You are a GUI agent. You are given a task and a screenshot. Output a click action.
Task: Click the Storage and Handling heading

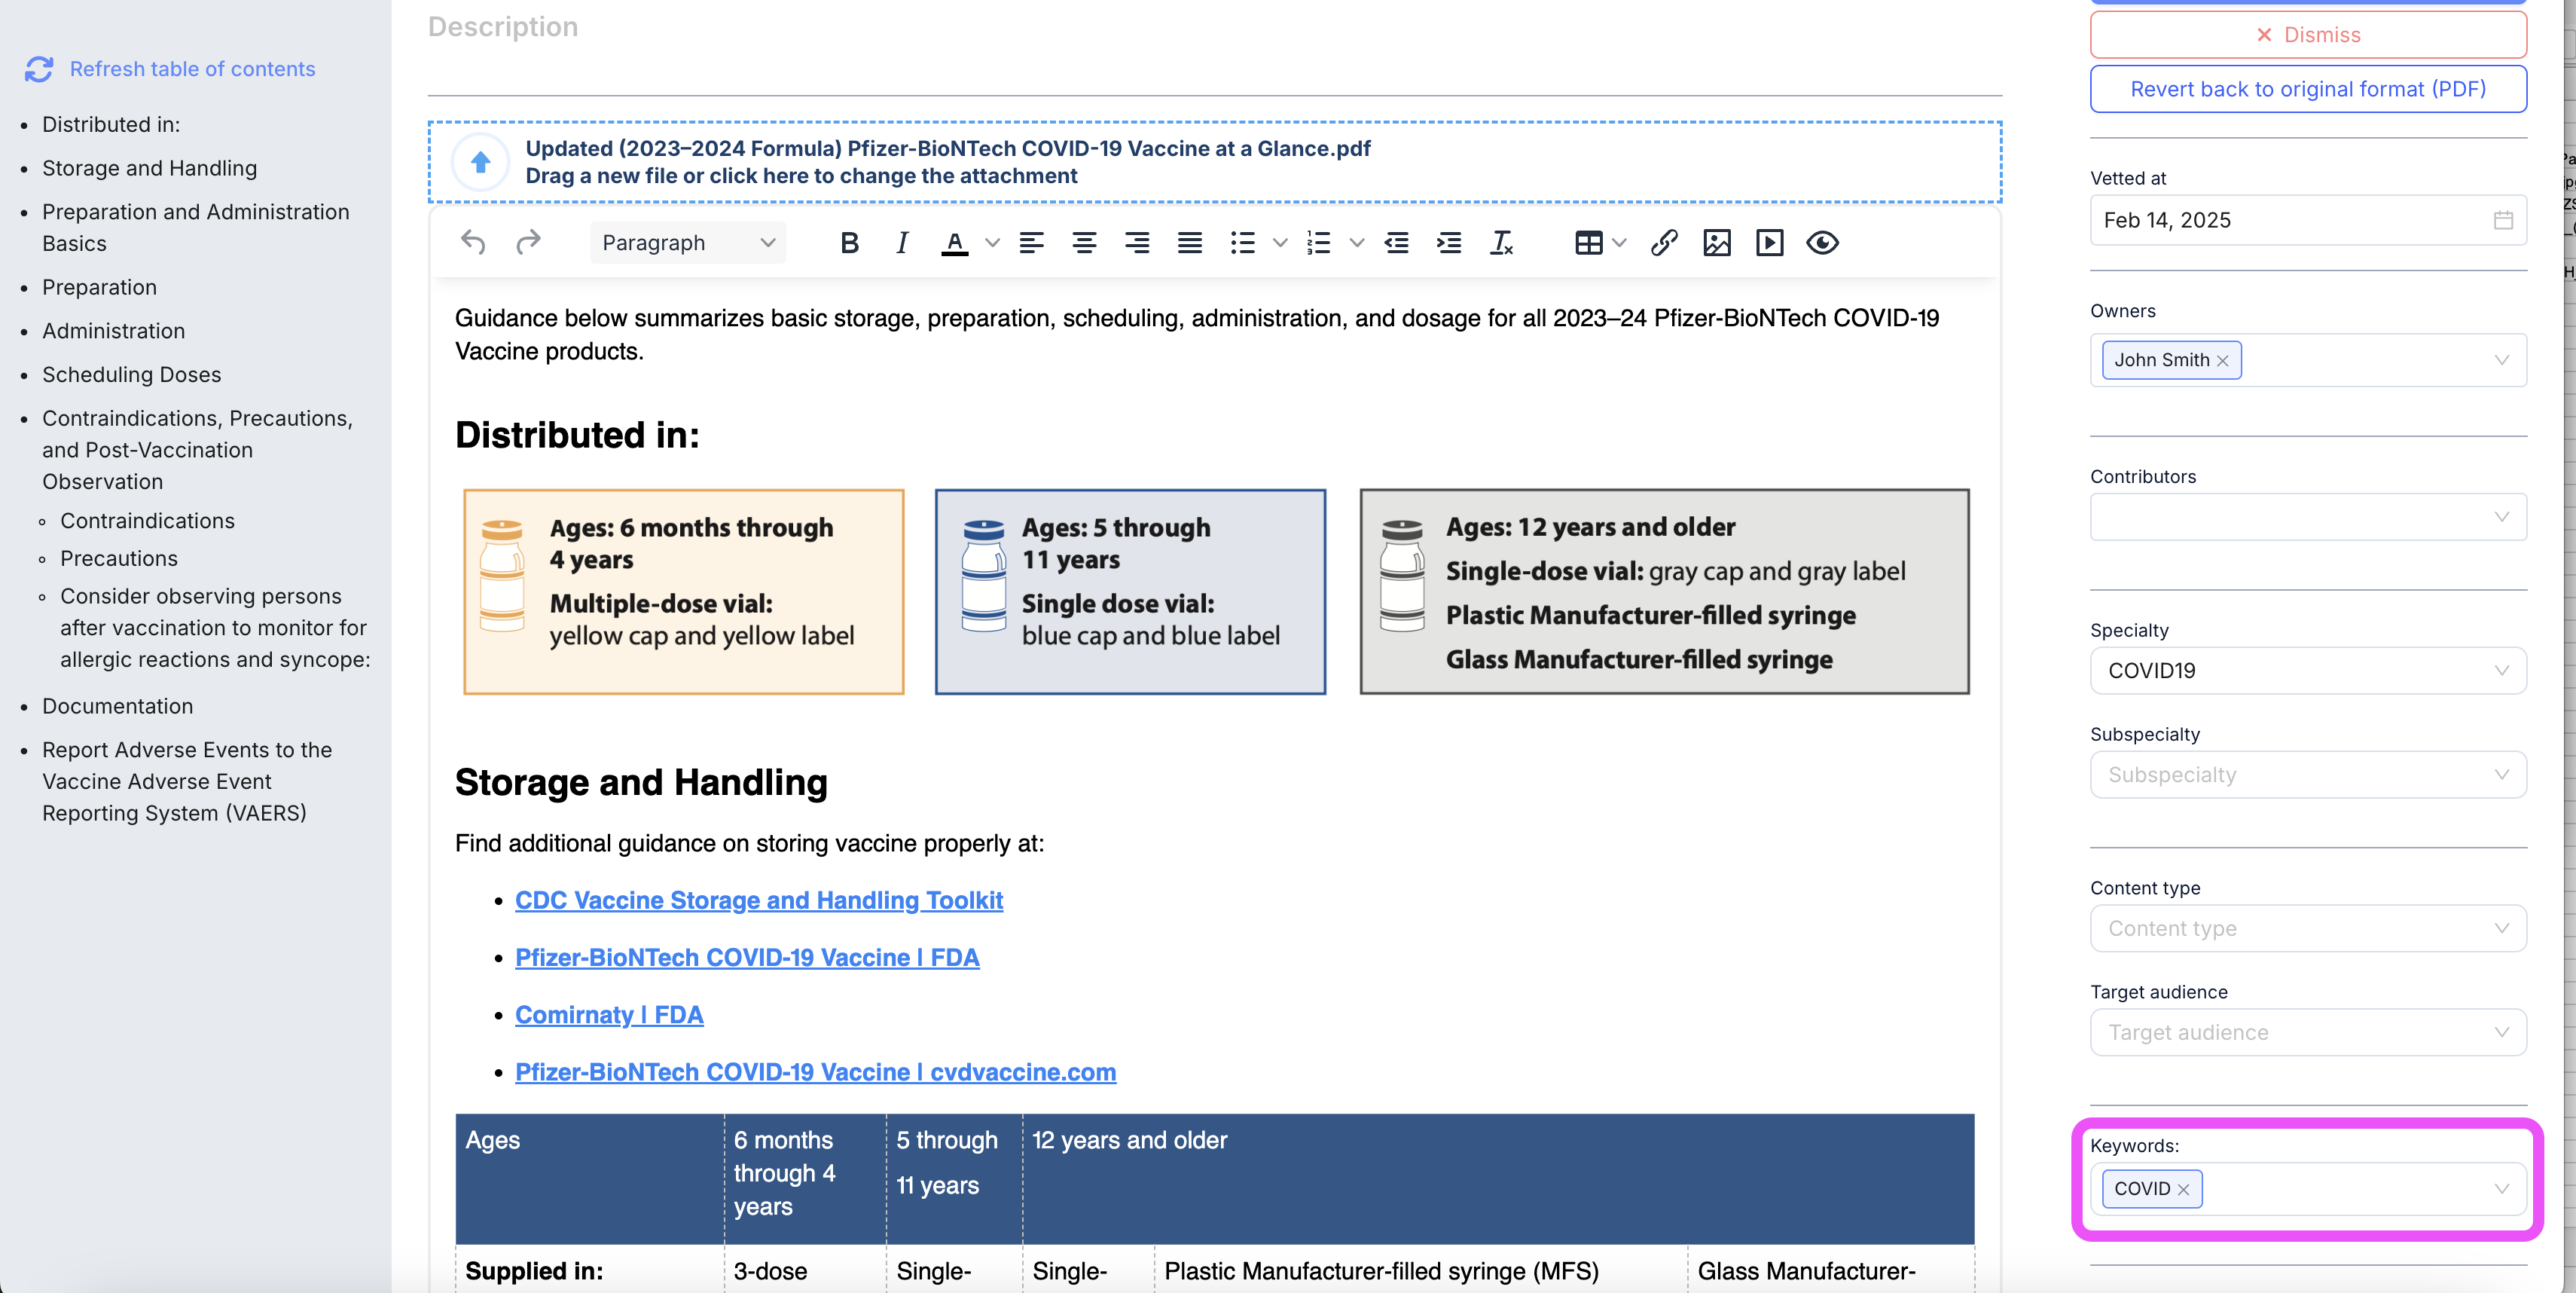click(641, 783)
